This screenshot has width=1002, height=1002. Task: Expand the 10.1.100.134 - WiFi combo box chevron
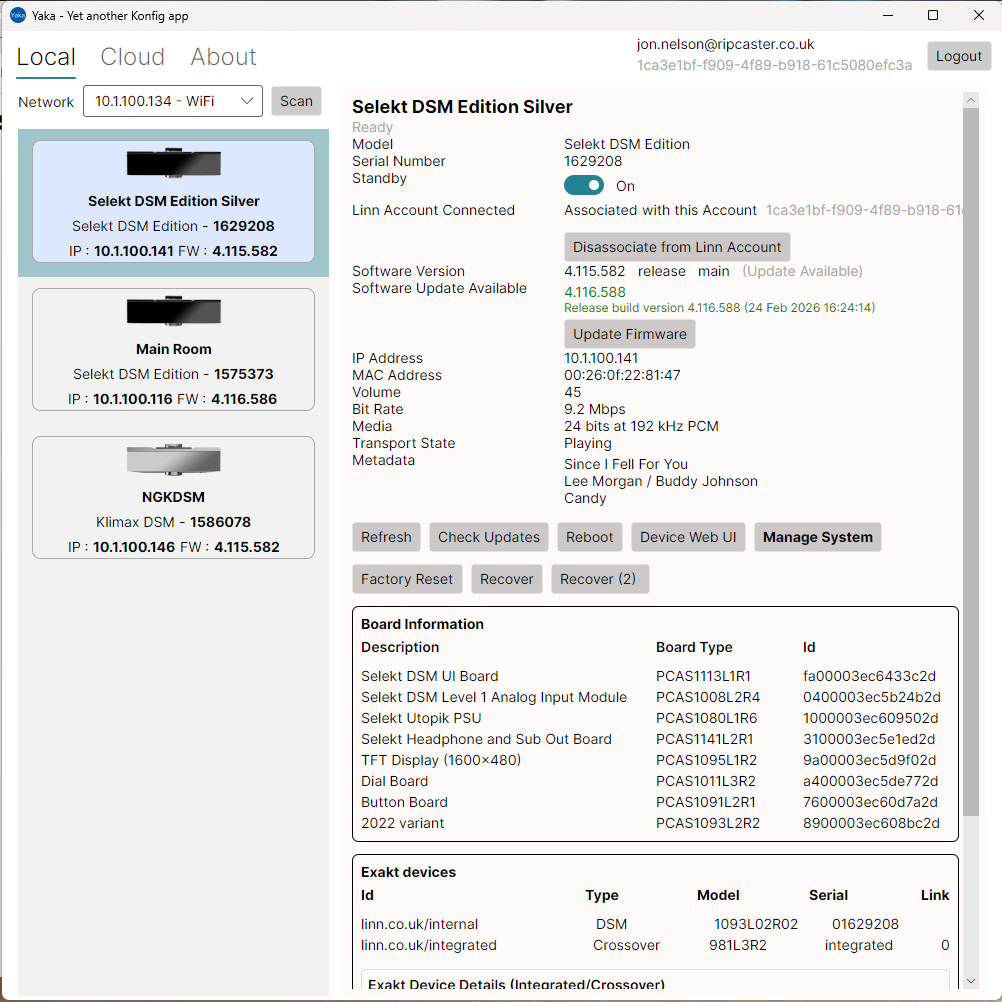(x=246, y=101)
